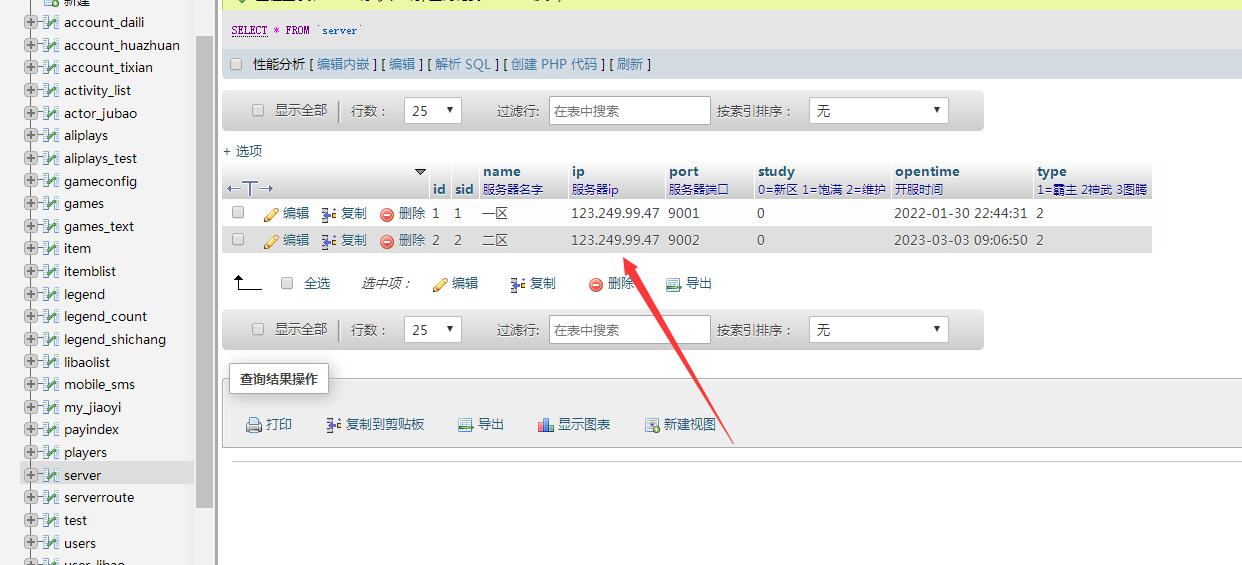Click the 解析 SQL link

pos(463,64)
